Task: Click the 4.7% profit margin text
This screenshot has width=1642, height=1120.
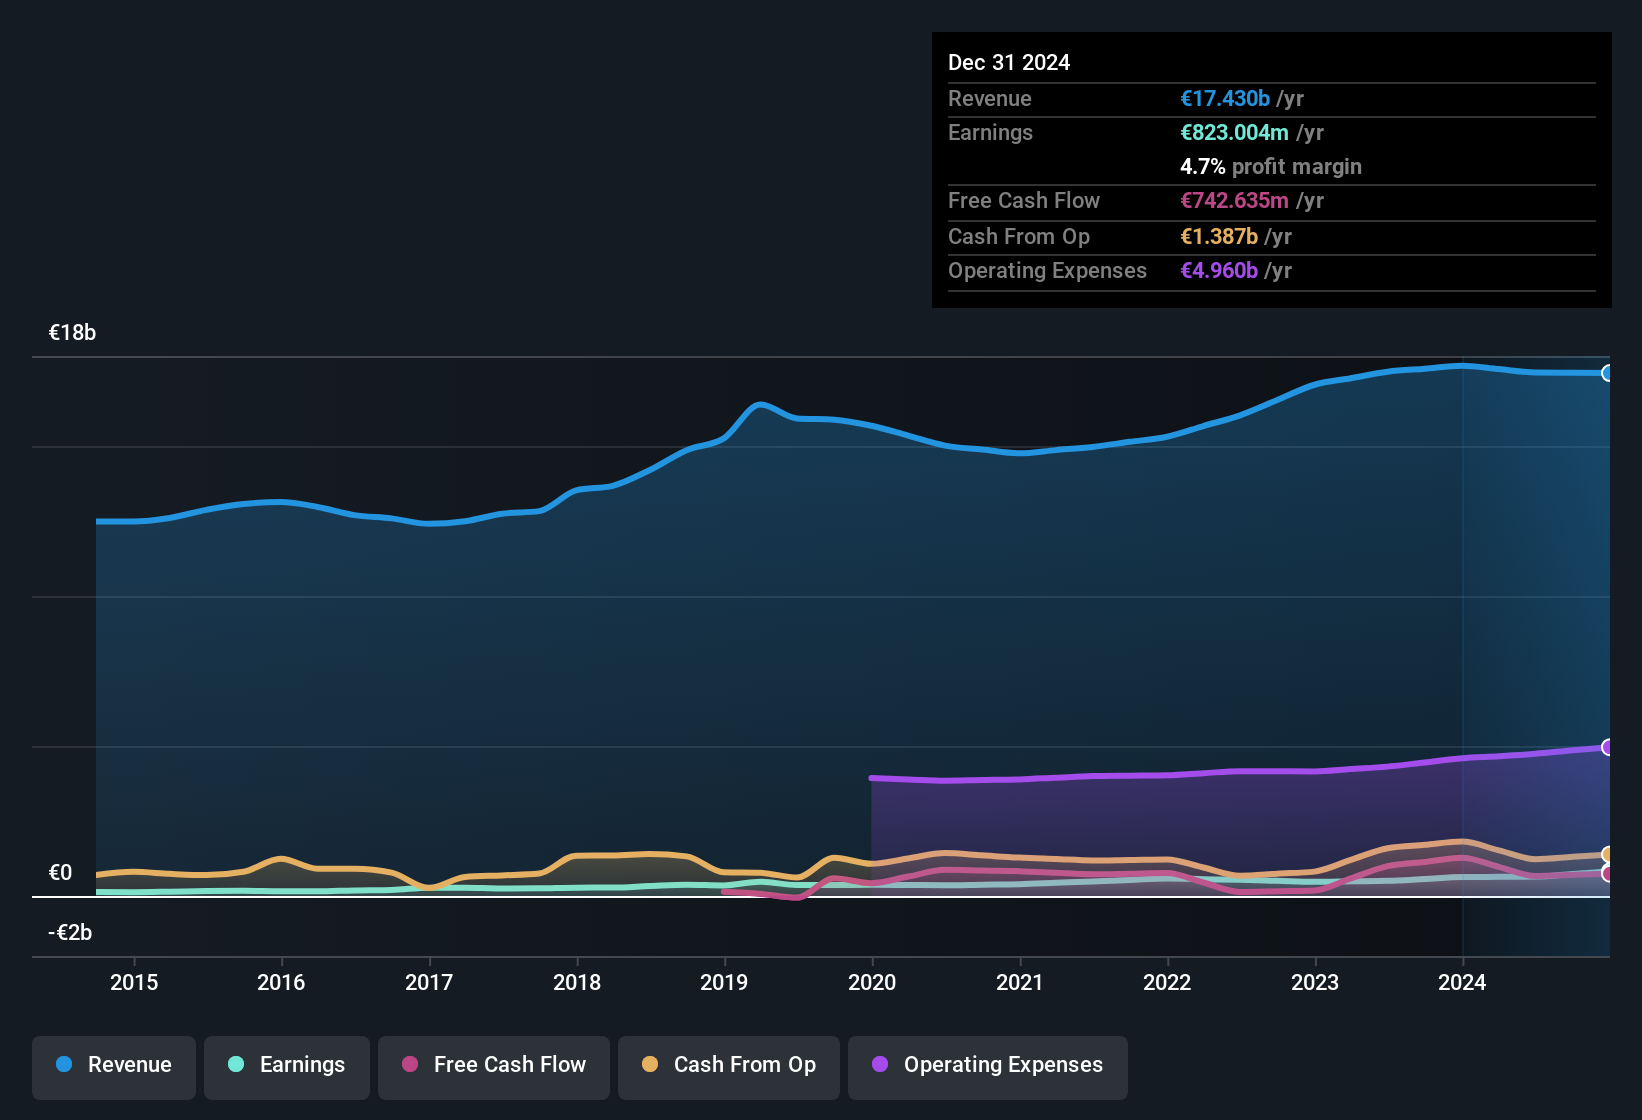Action: click(1271, 166)
